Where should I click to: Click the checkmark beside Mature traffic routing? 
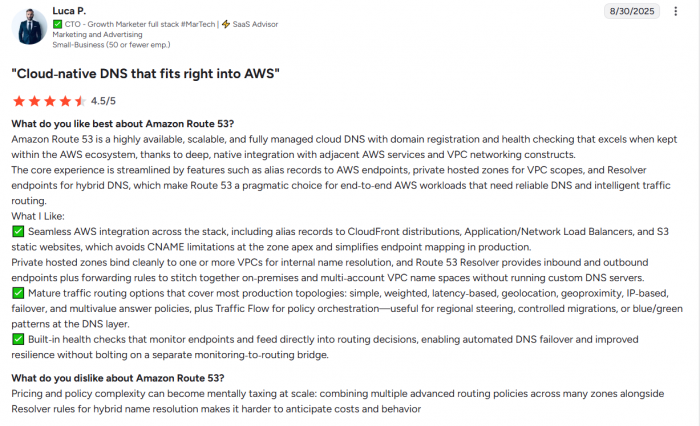pos(17,292)
